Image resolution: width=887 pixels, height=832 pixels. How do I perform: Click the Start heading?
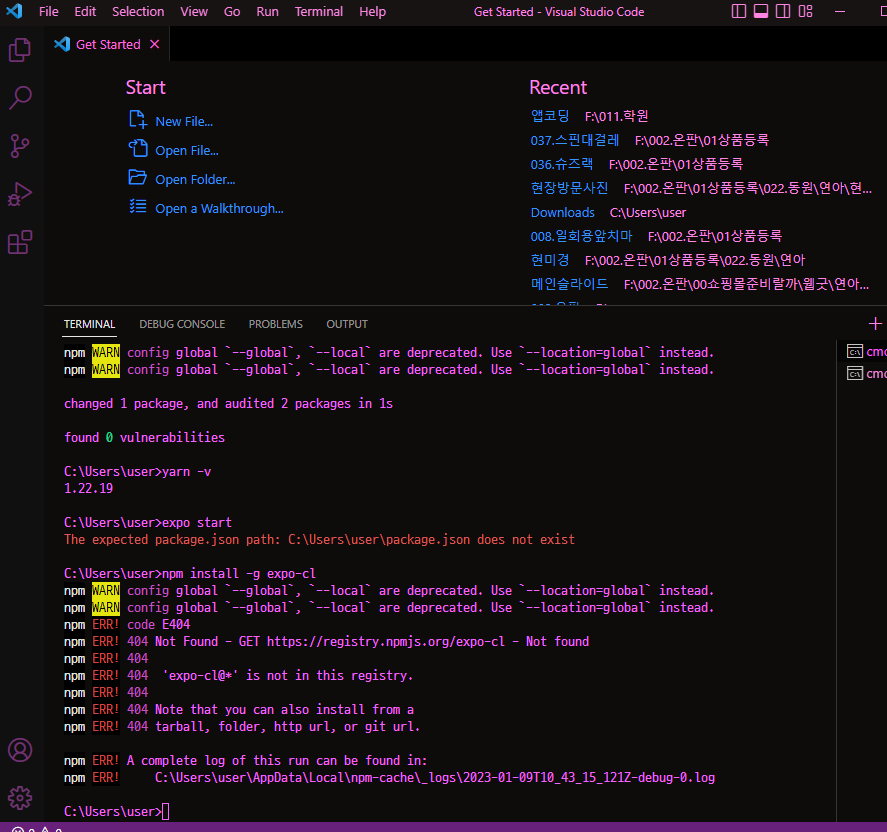[145, 88]
